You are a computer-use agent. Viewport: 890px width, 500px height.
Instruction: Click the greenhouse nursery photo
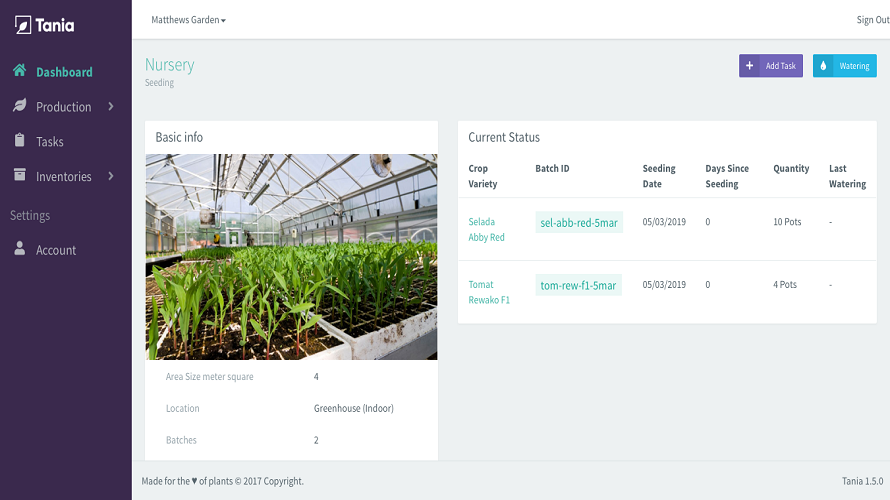(291, 257)
